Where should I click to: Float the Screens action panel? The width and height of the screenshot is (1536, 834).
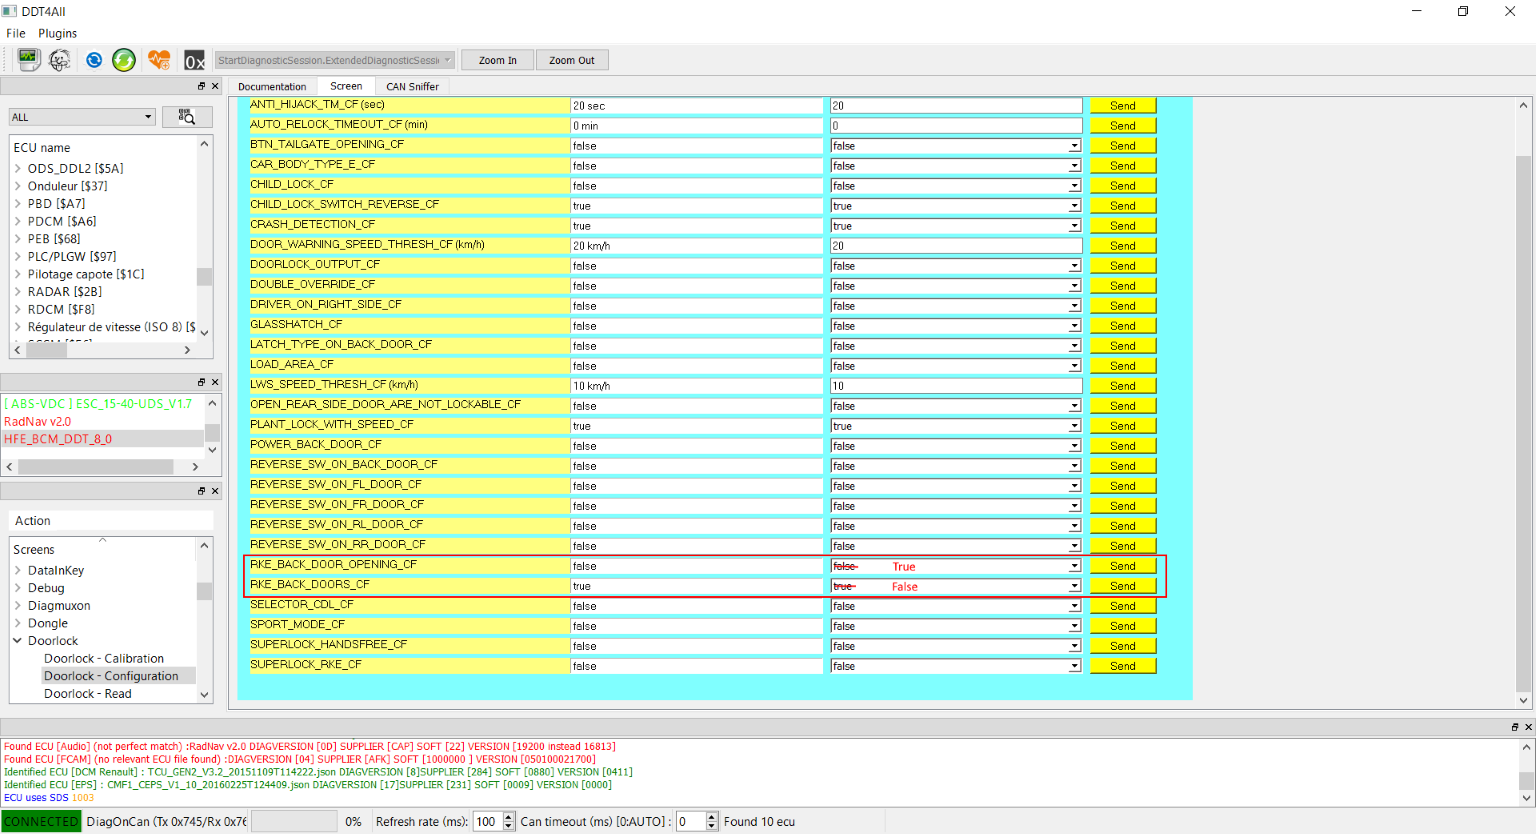201,491
